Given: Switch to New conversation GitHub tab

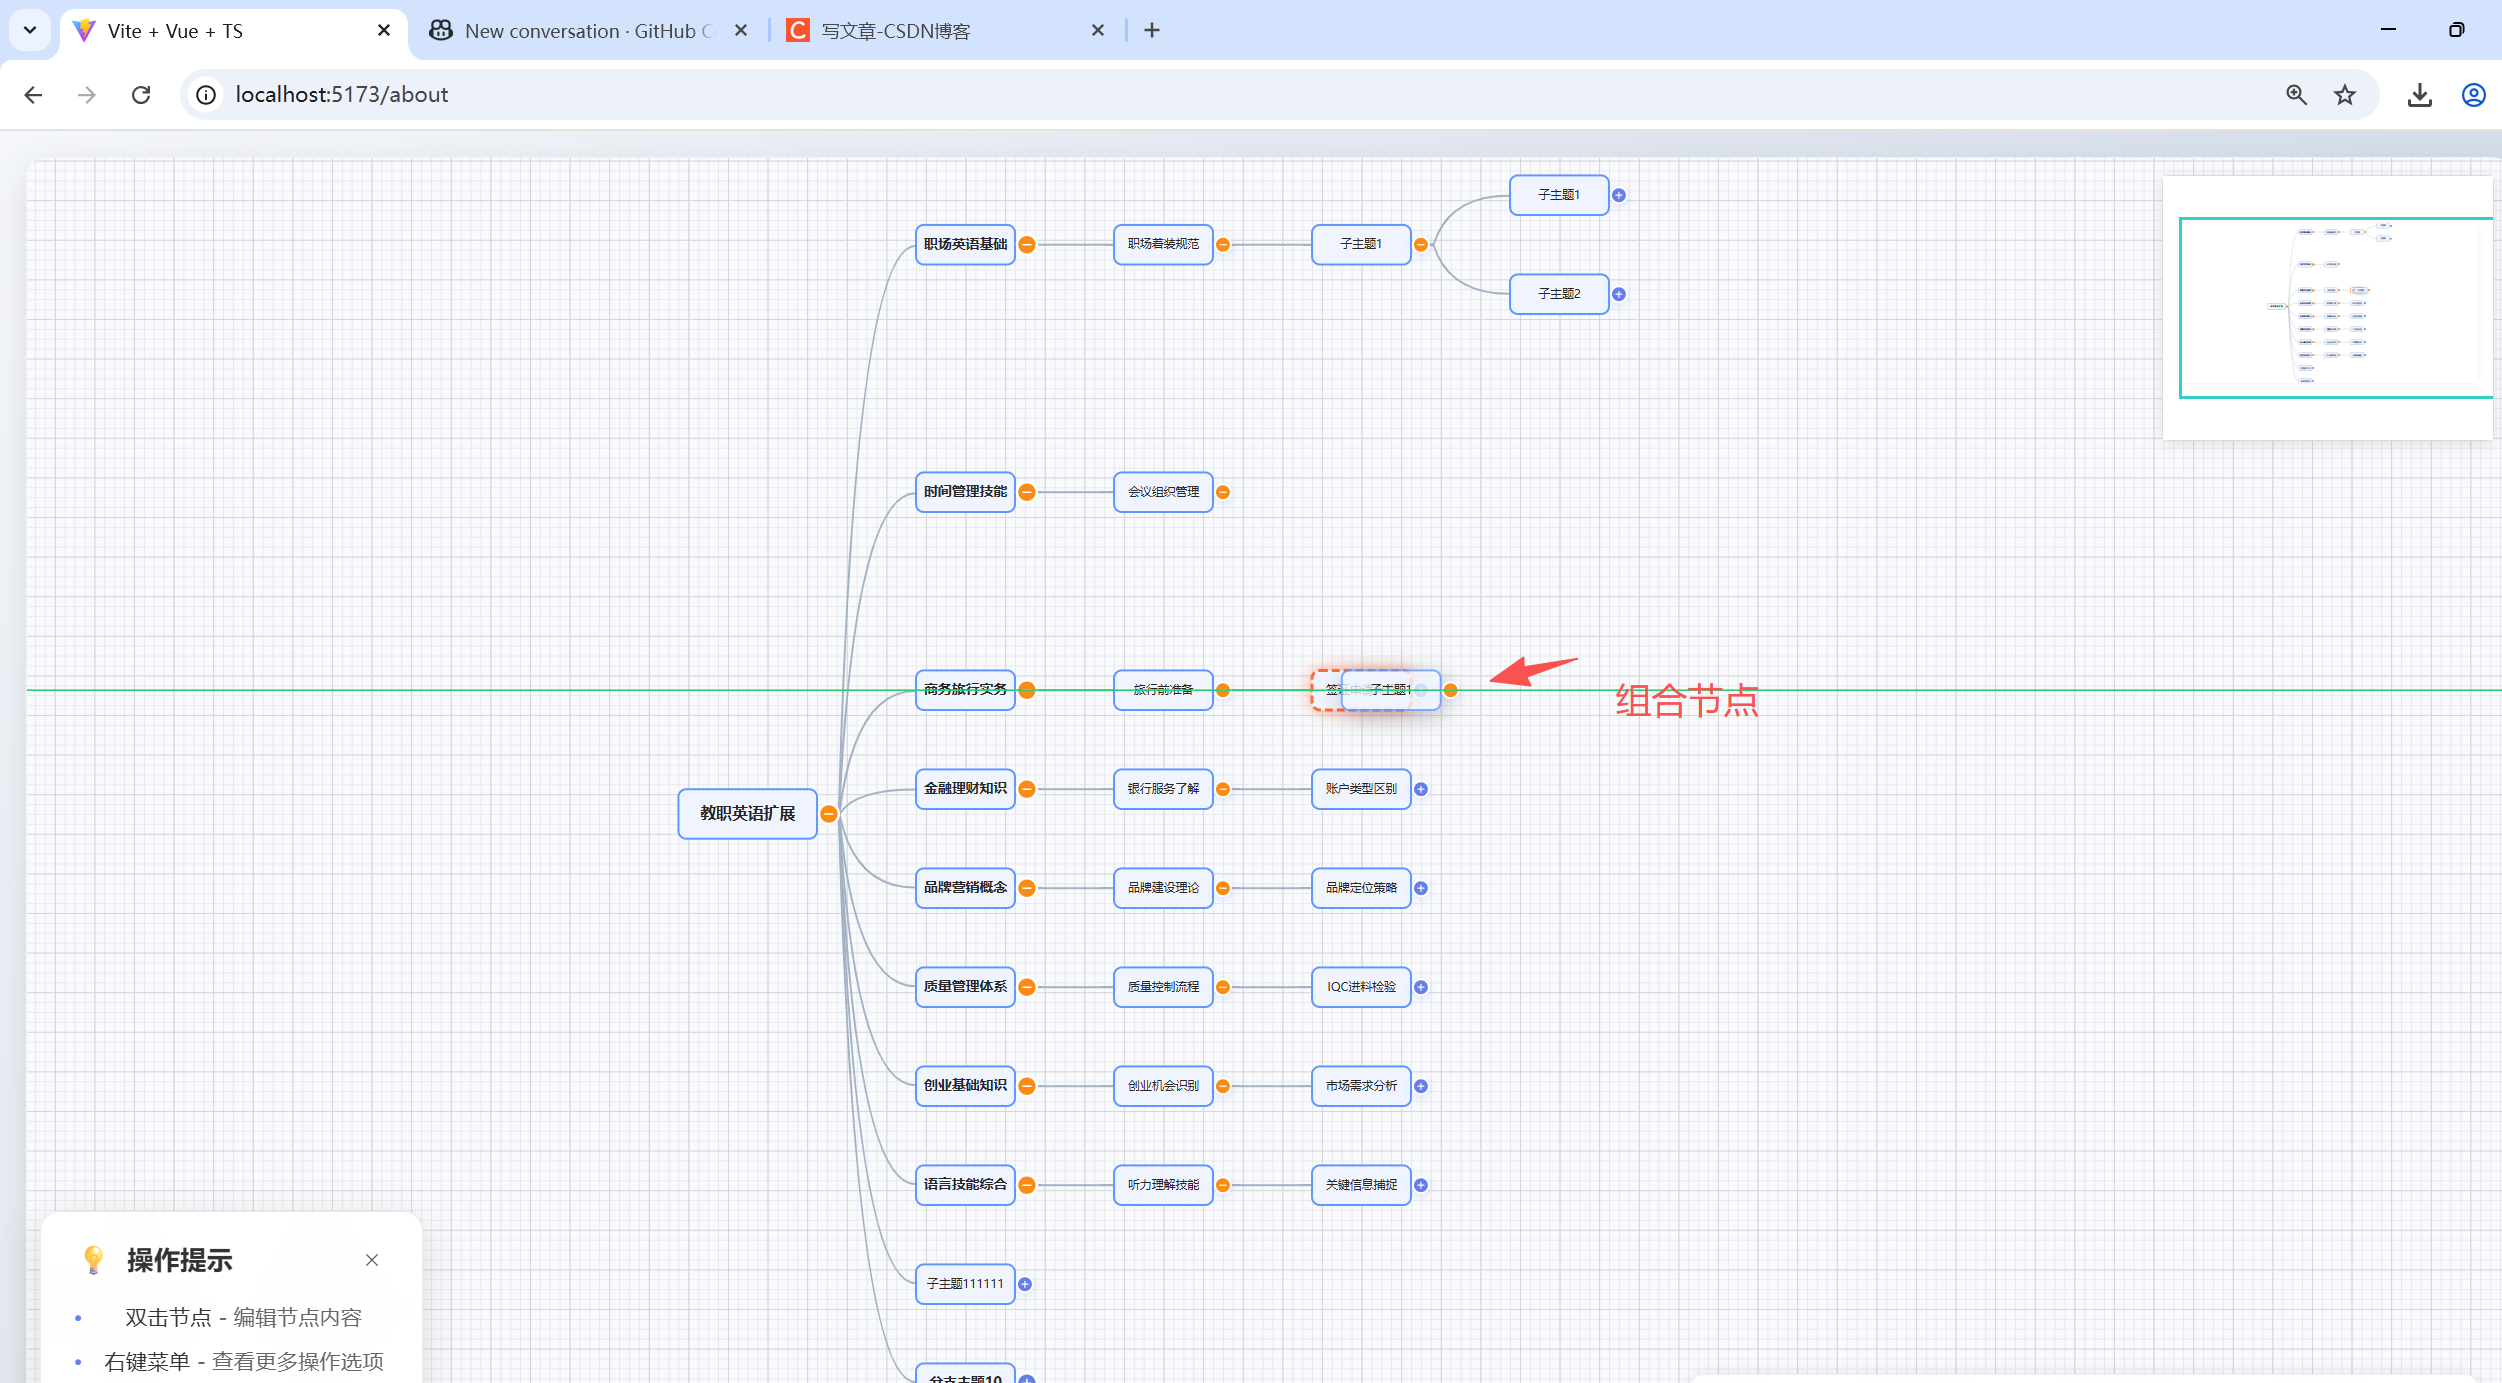Looking at the screenshot, I should pyautogui.click(x=588, y=31).
